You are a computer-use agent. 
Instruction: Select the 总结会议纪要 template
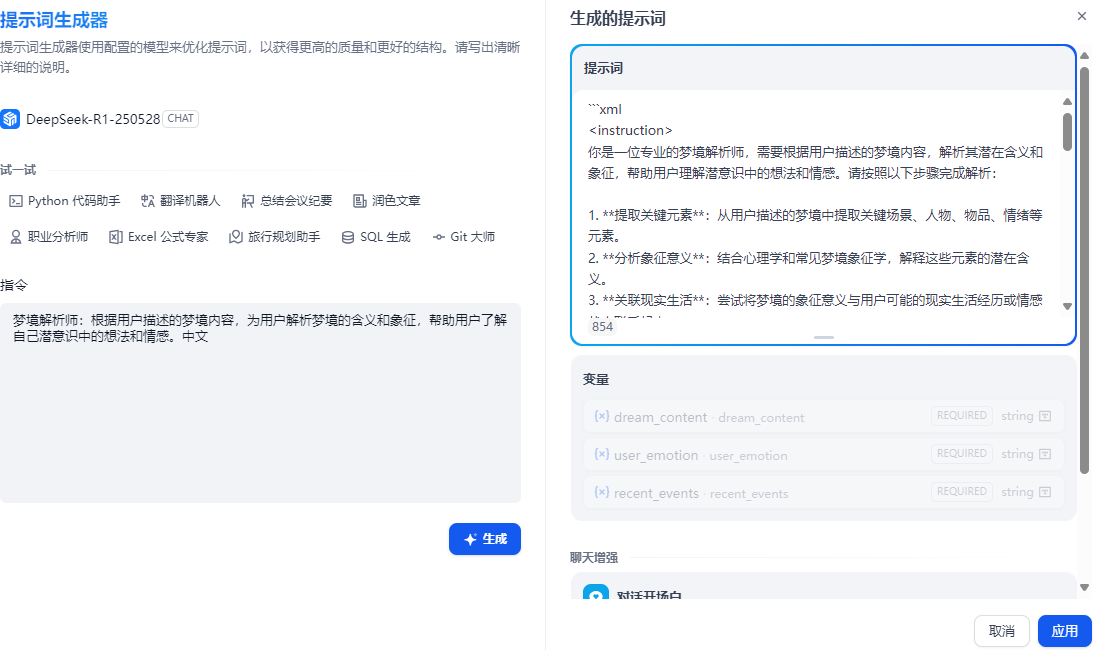(x=286, y=201)
